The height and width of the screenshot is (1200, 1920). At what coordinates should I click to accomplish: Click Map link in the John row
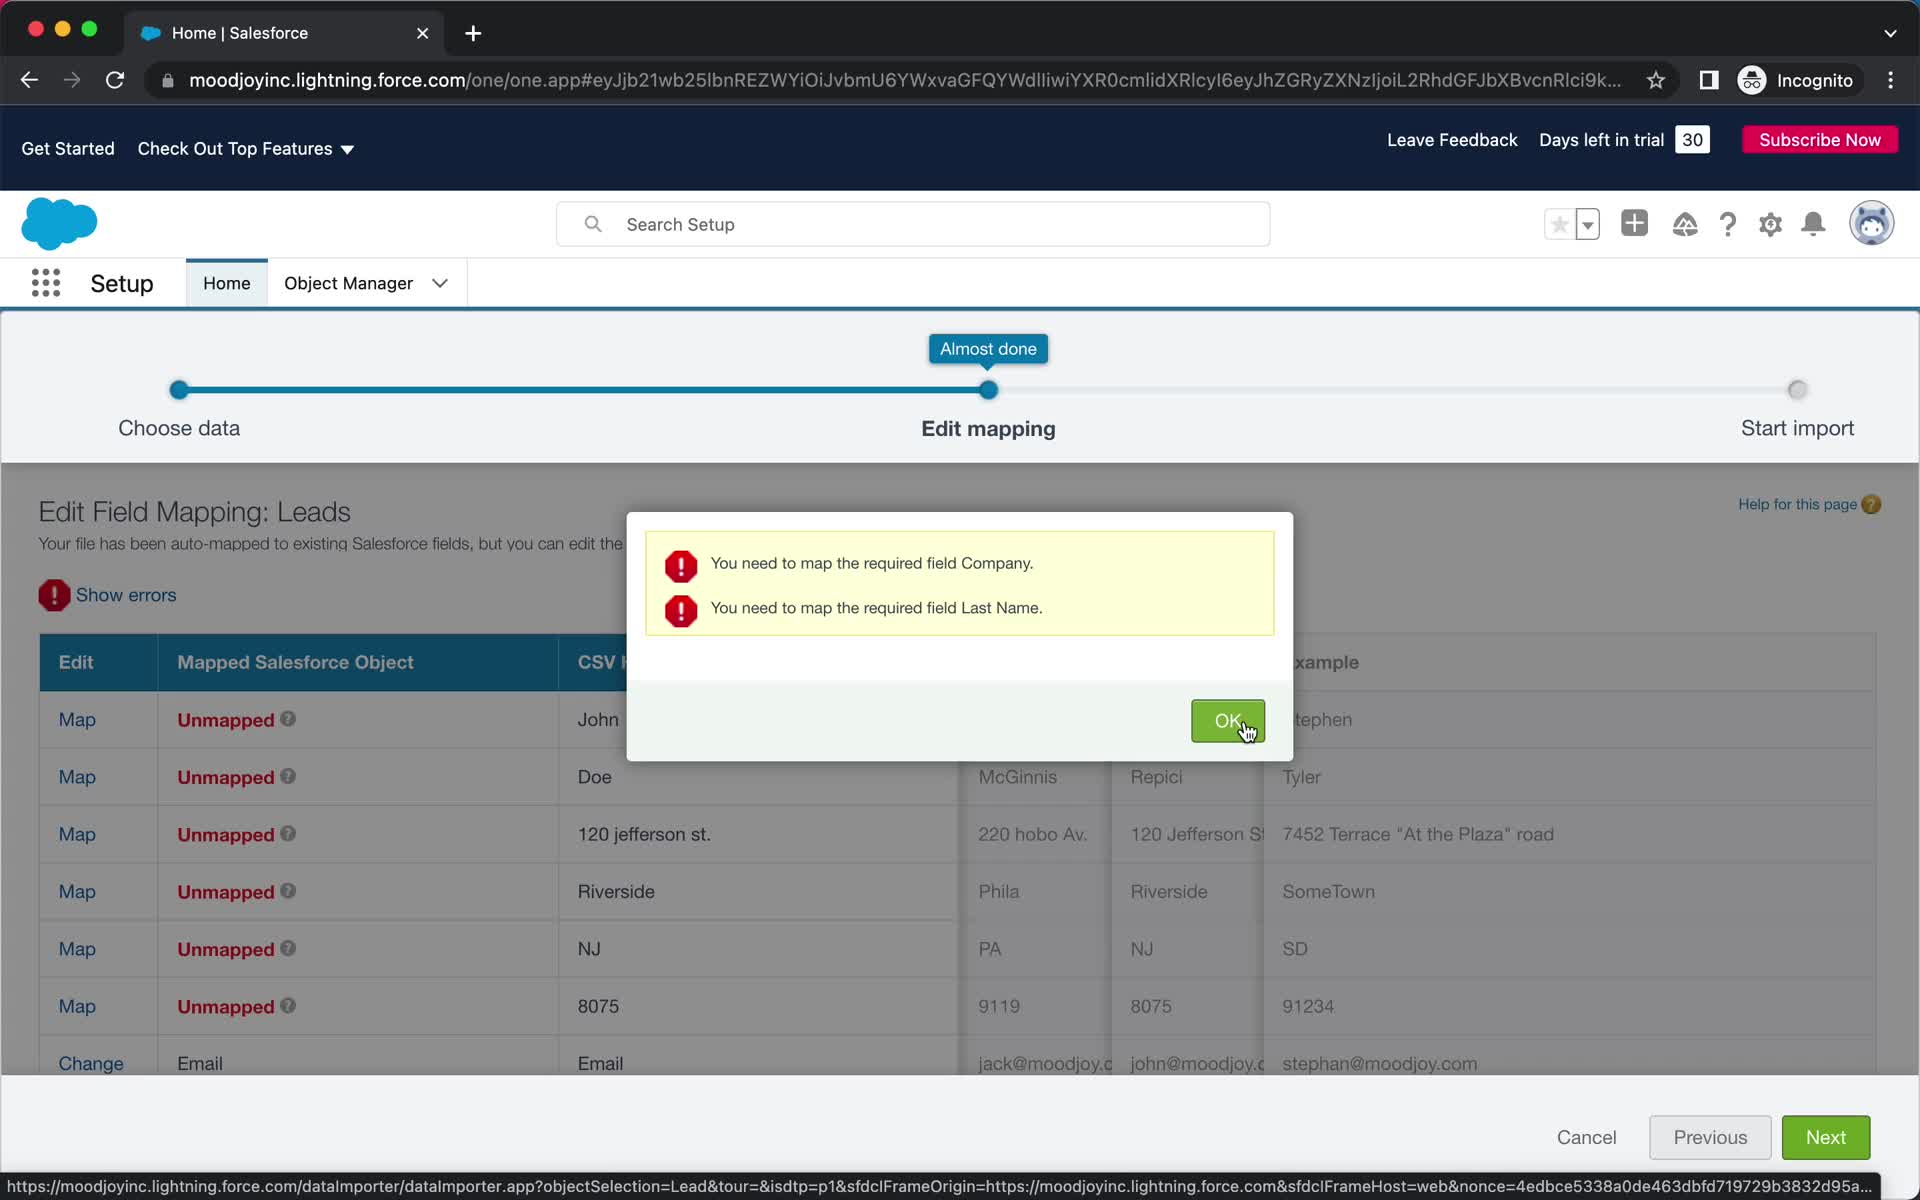[x=77, y=720]
